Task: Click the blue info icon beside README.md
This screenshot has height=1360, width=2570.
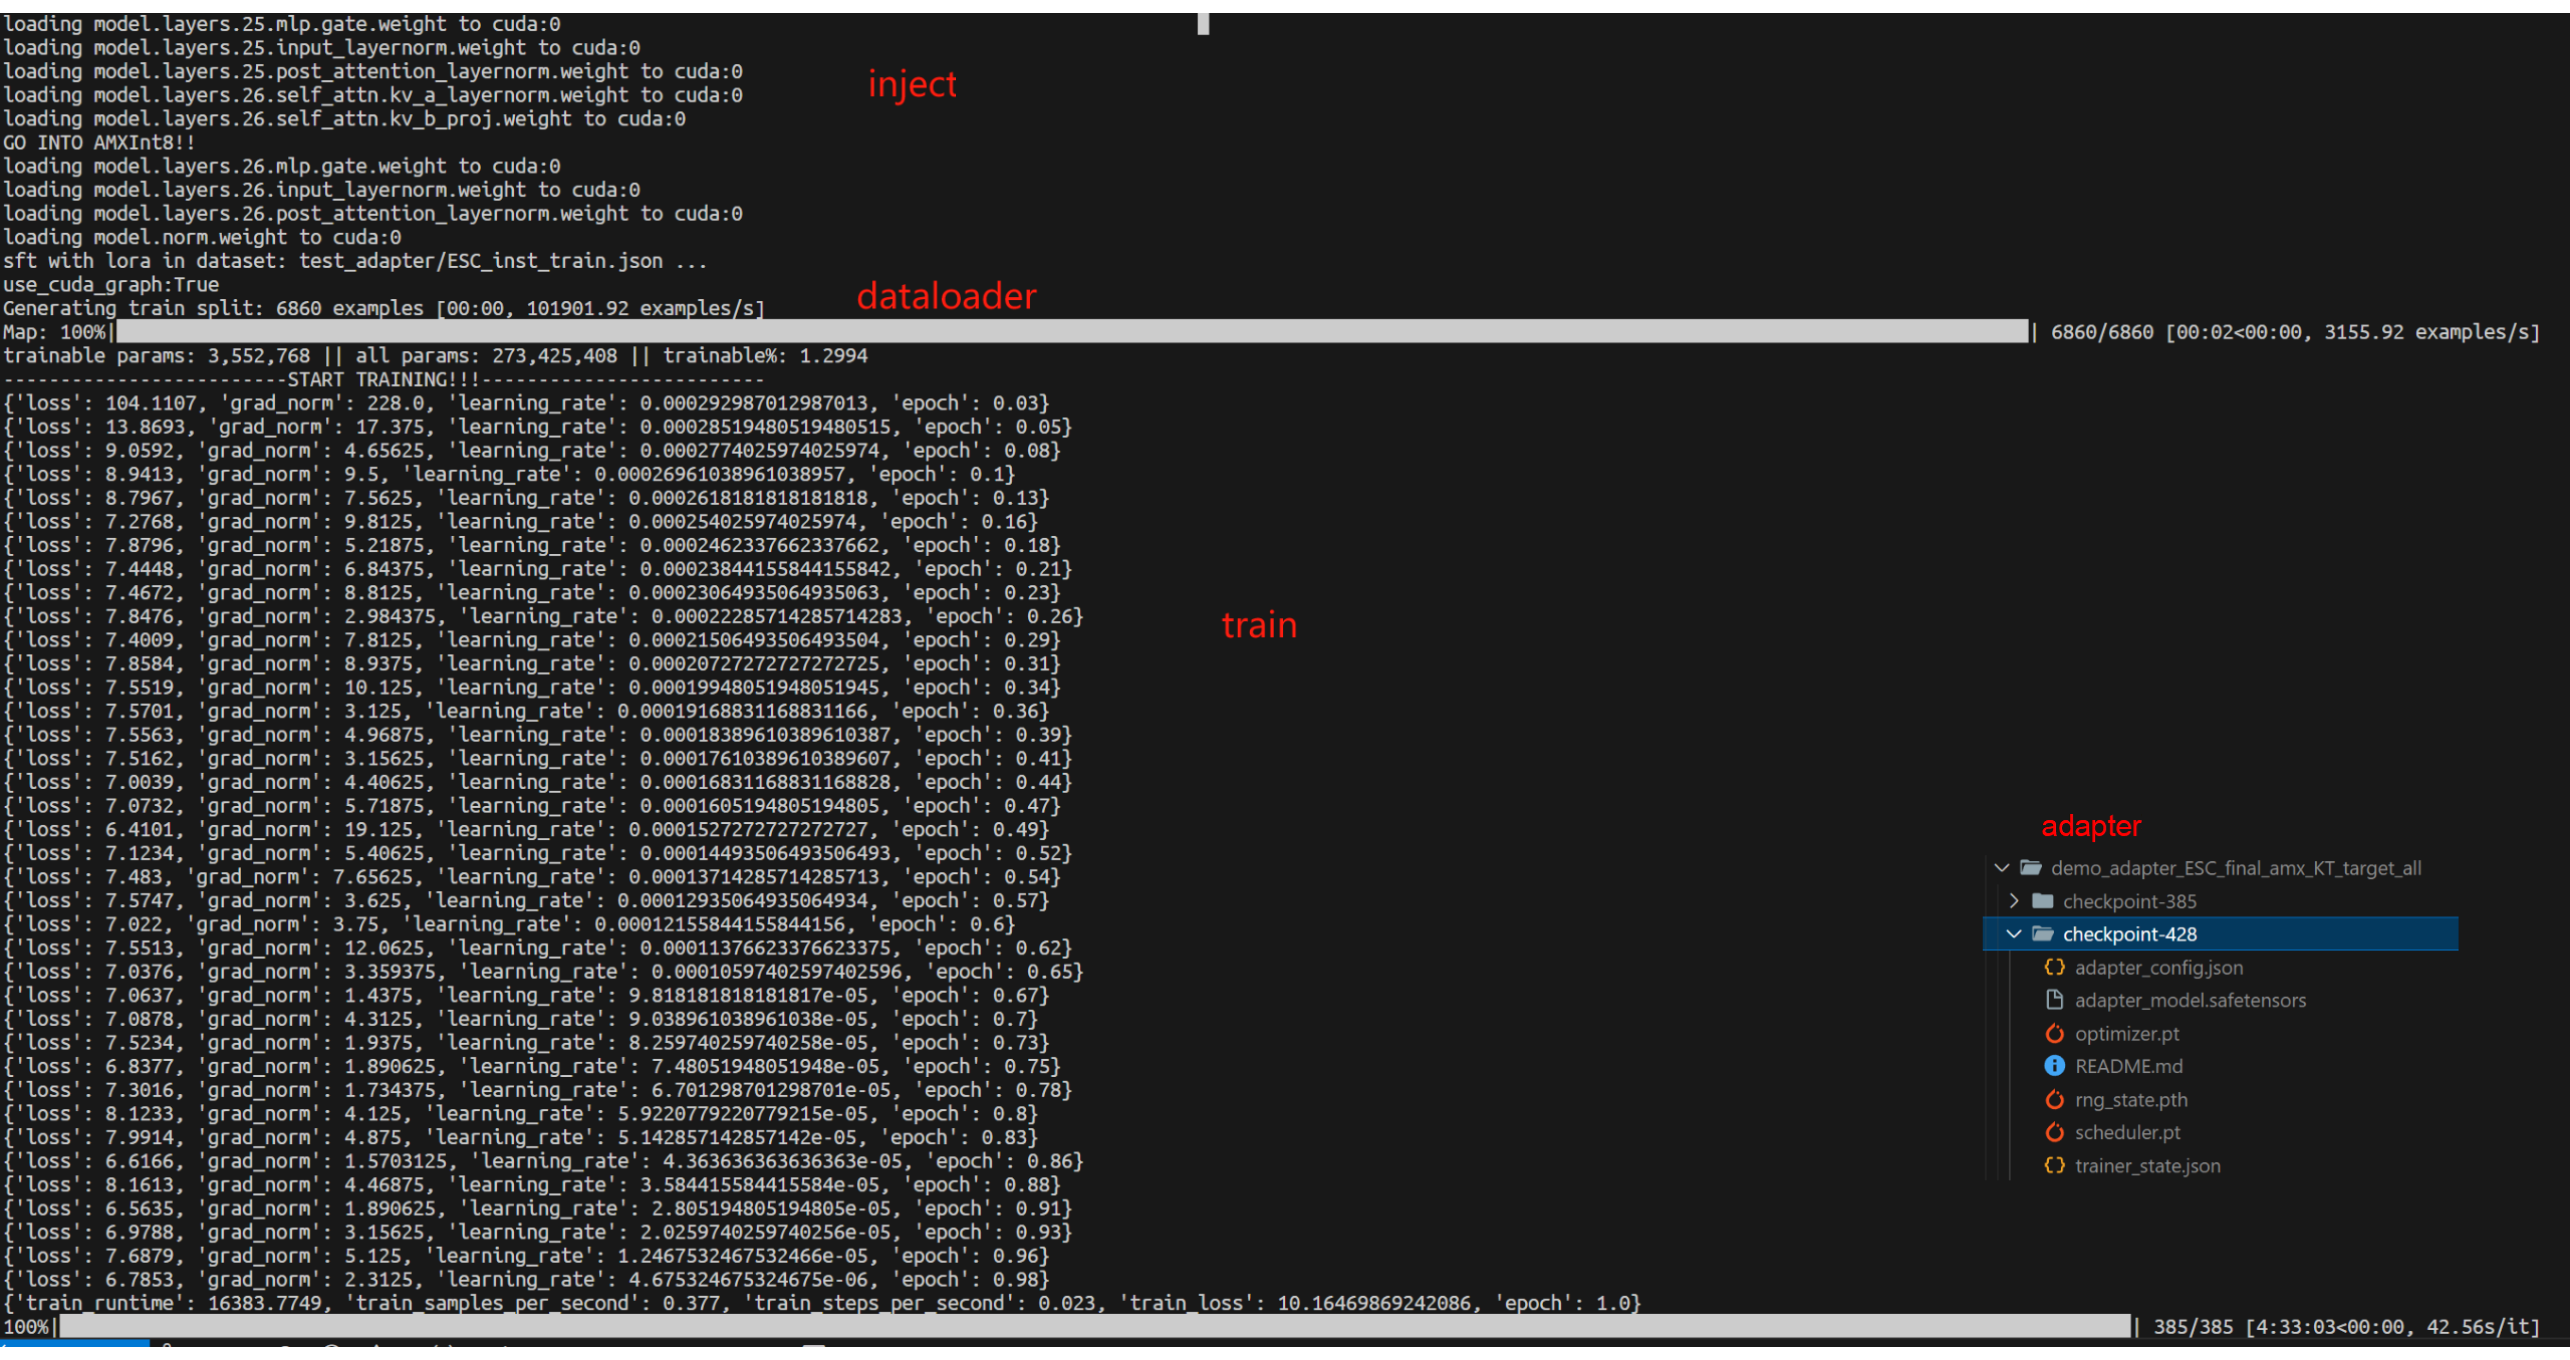Action: (2054, 1066)
